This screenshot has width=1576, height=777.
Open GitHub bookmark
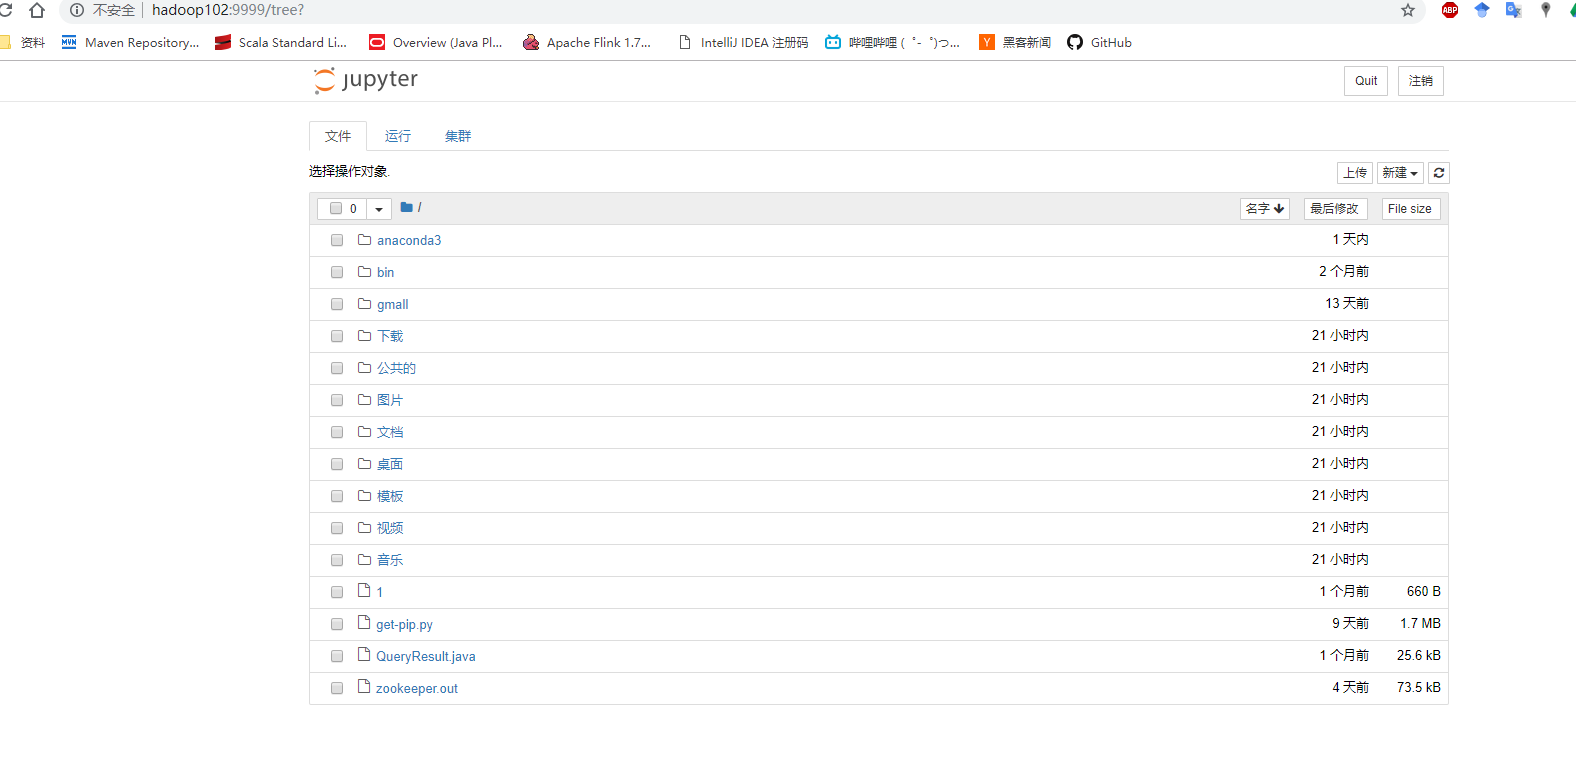pos(1099,42)
